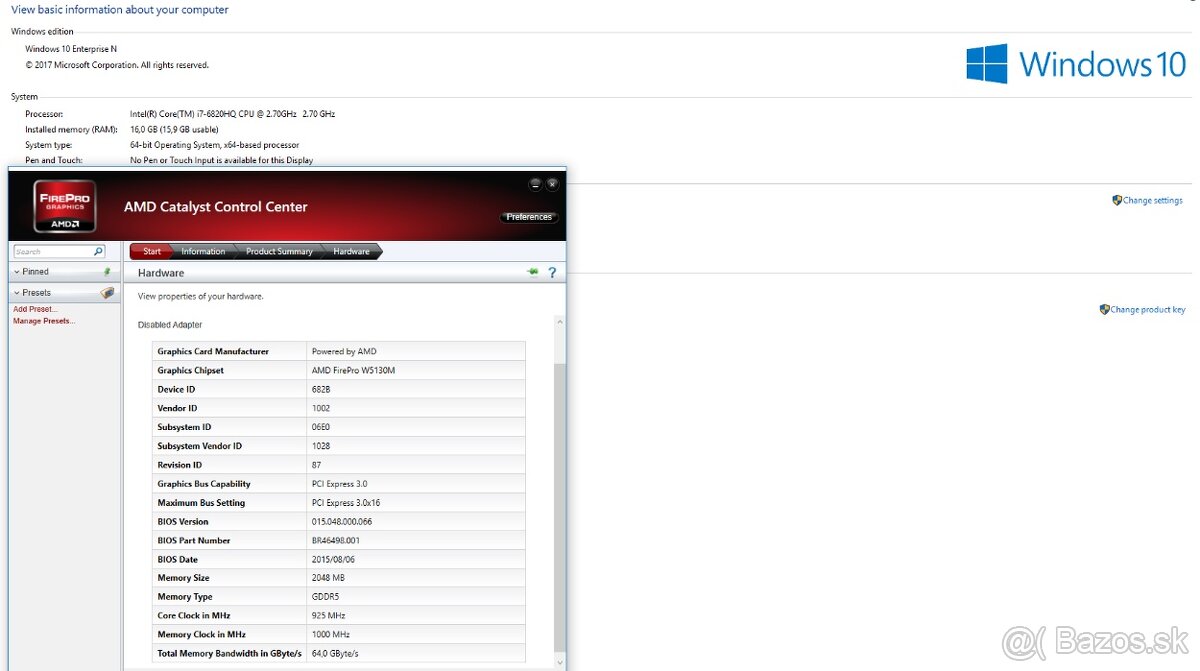The height and width of the screenshot is (671, 1200).
Task: Click shield icon next to Change product key
Action: (x=1104, y=309)
